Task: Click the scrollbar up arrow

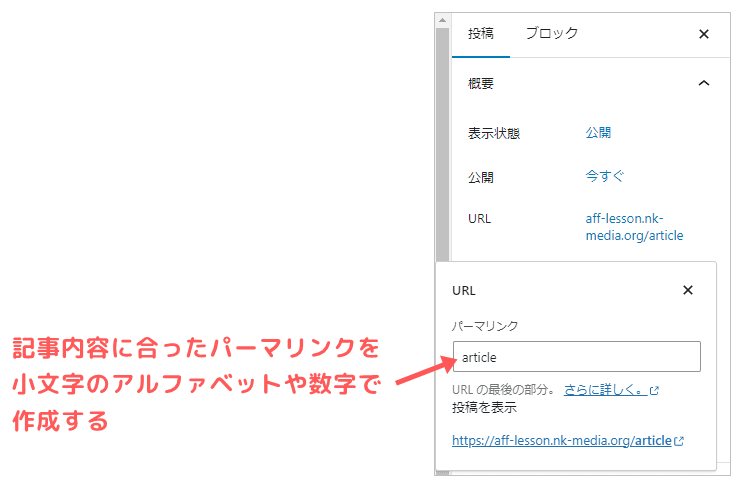Action: tap(442, 19)
